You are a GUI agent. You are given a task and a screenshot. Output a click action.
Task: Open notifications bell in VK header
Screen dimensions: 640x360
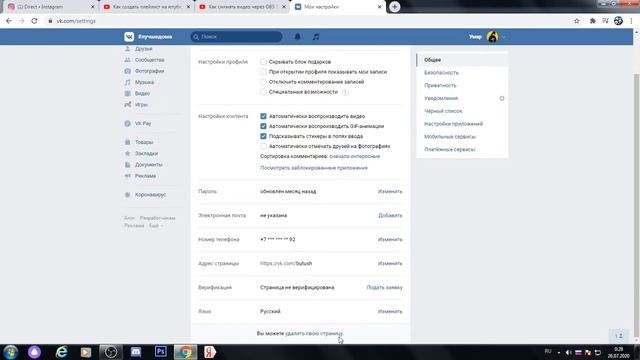298,37
